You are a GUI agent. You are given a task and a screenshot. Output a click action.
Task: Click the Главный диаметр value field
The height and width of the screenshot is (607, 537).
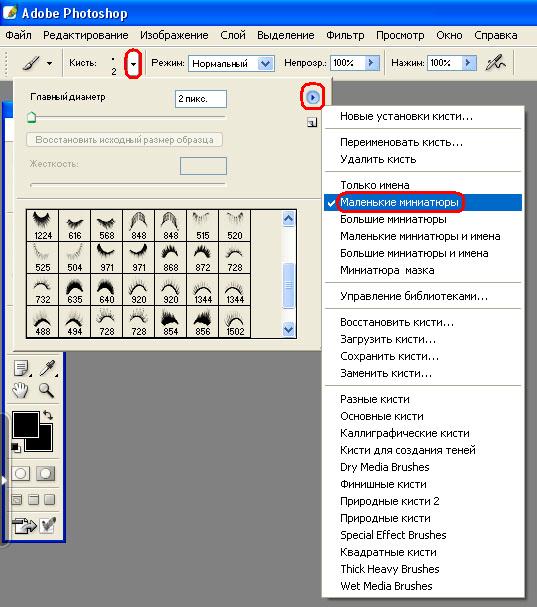201,99
